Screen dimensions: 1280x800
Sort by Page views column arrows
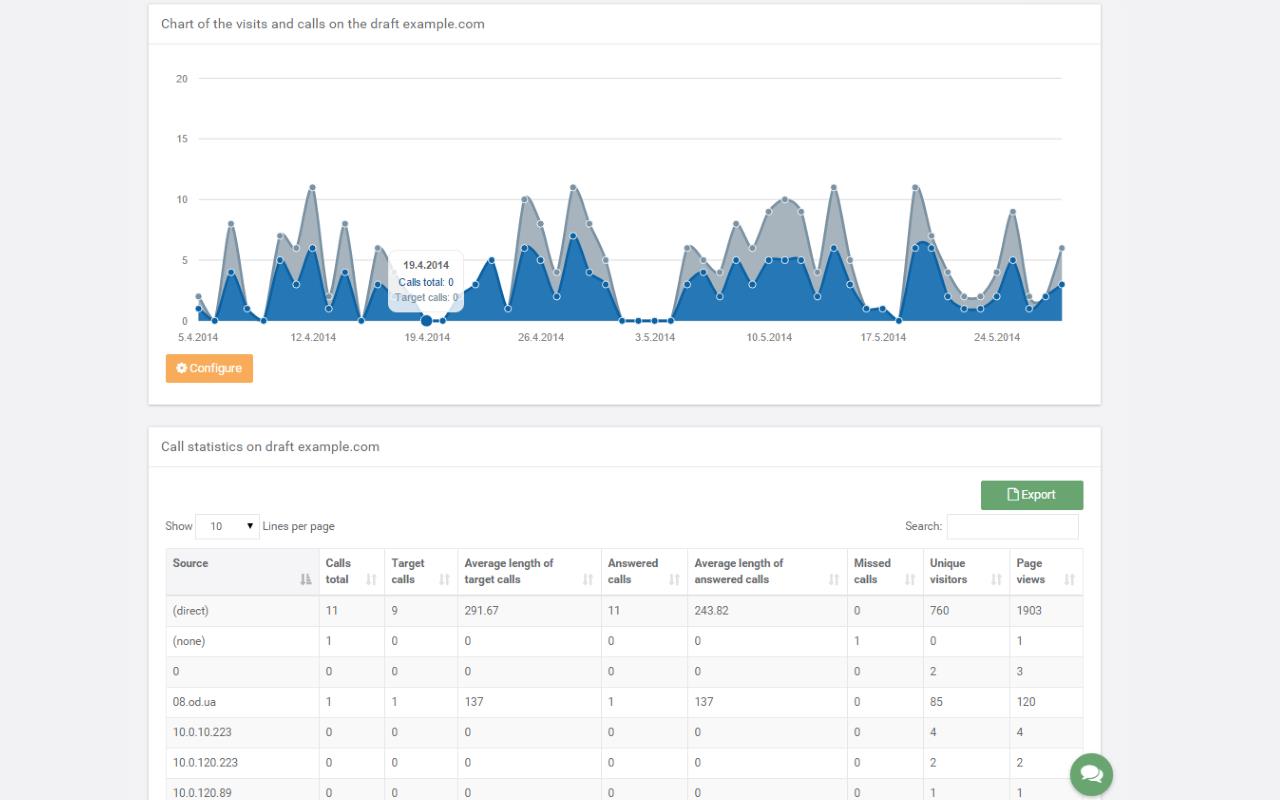(1069, 579)
